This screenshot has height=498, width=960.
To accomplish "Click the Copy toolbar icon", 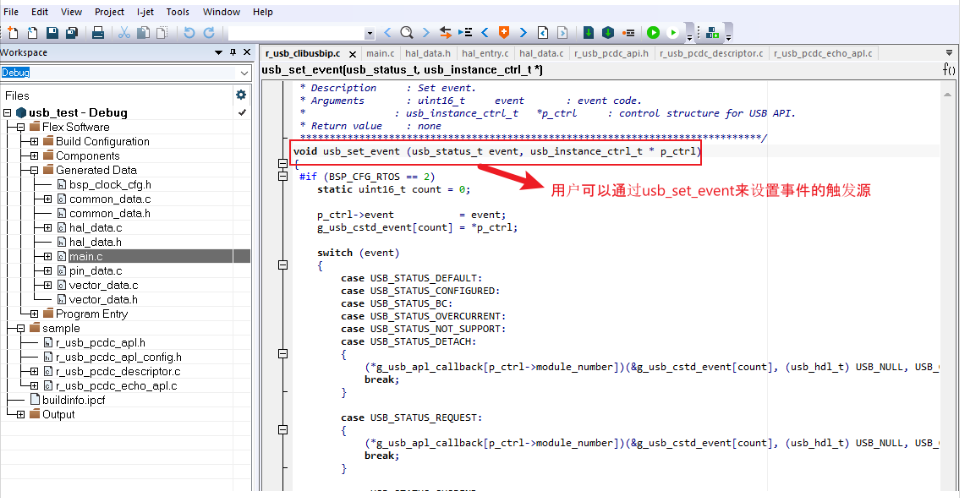I will coord(143,32).
